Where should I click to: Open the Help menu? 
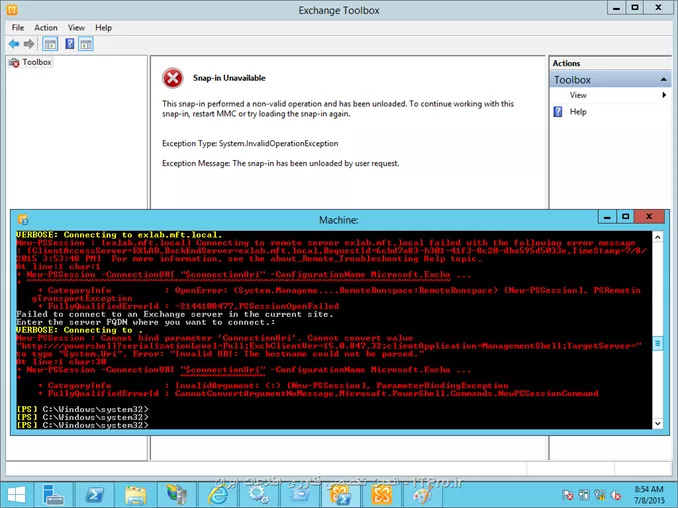coord(103,28)
